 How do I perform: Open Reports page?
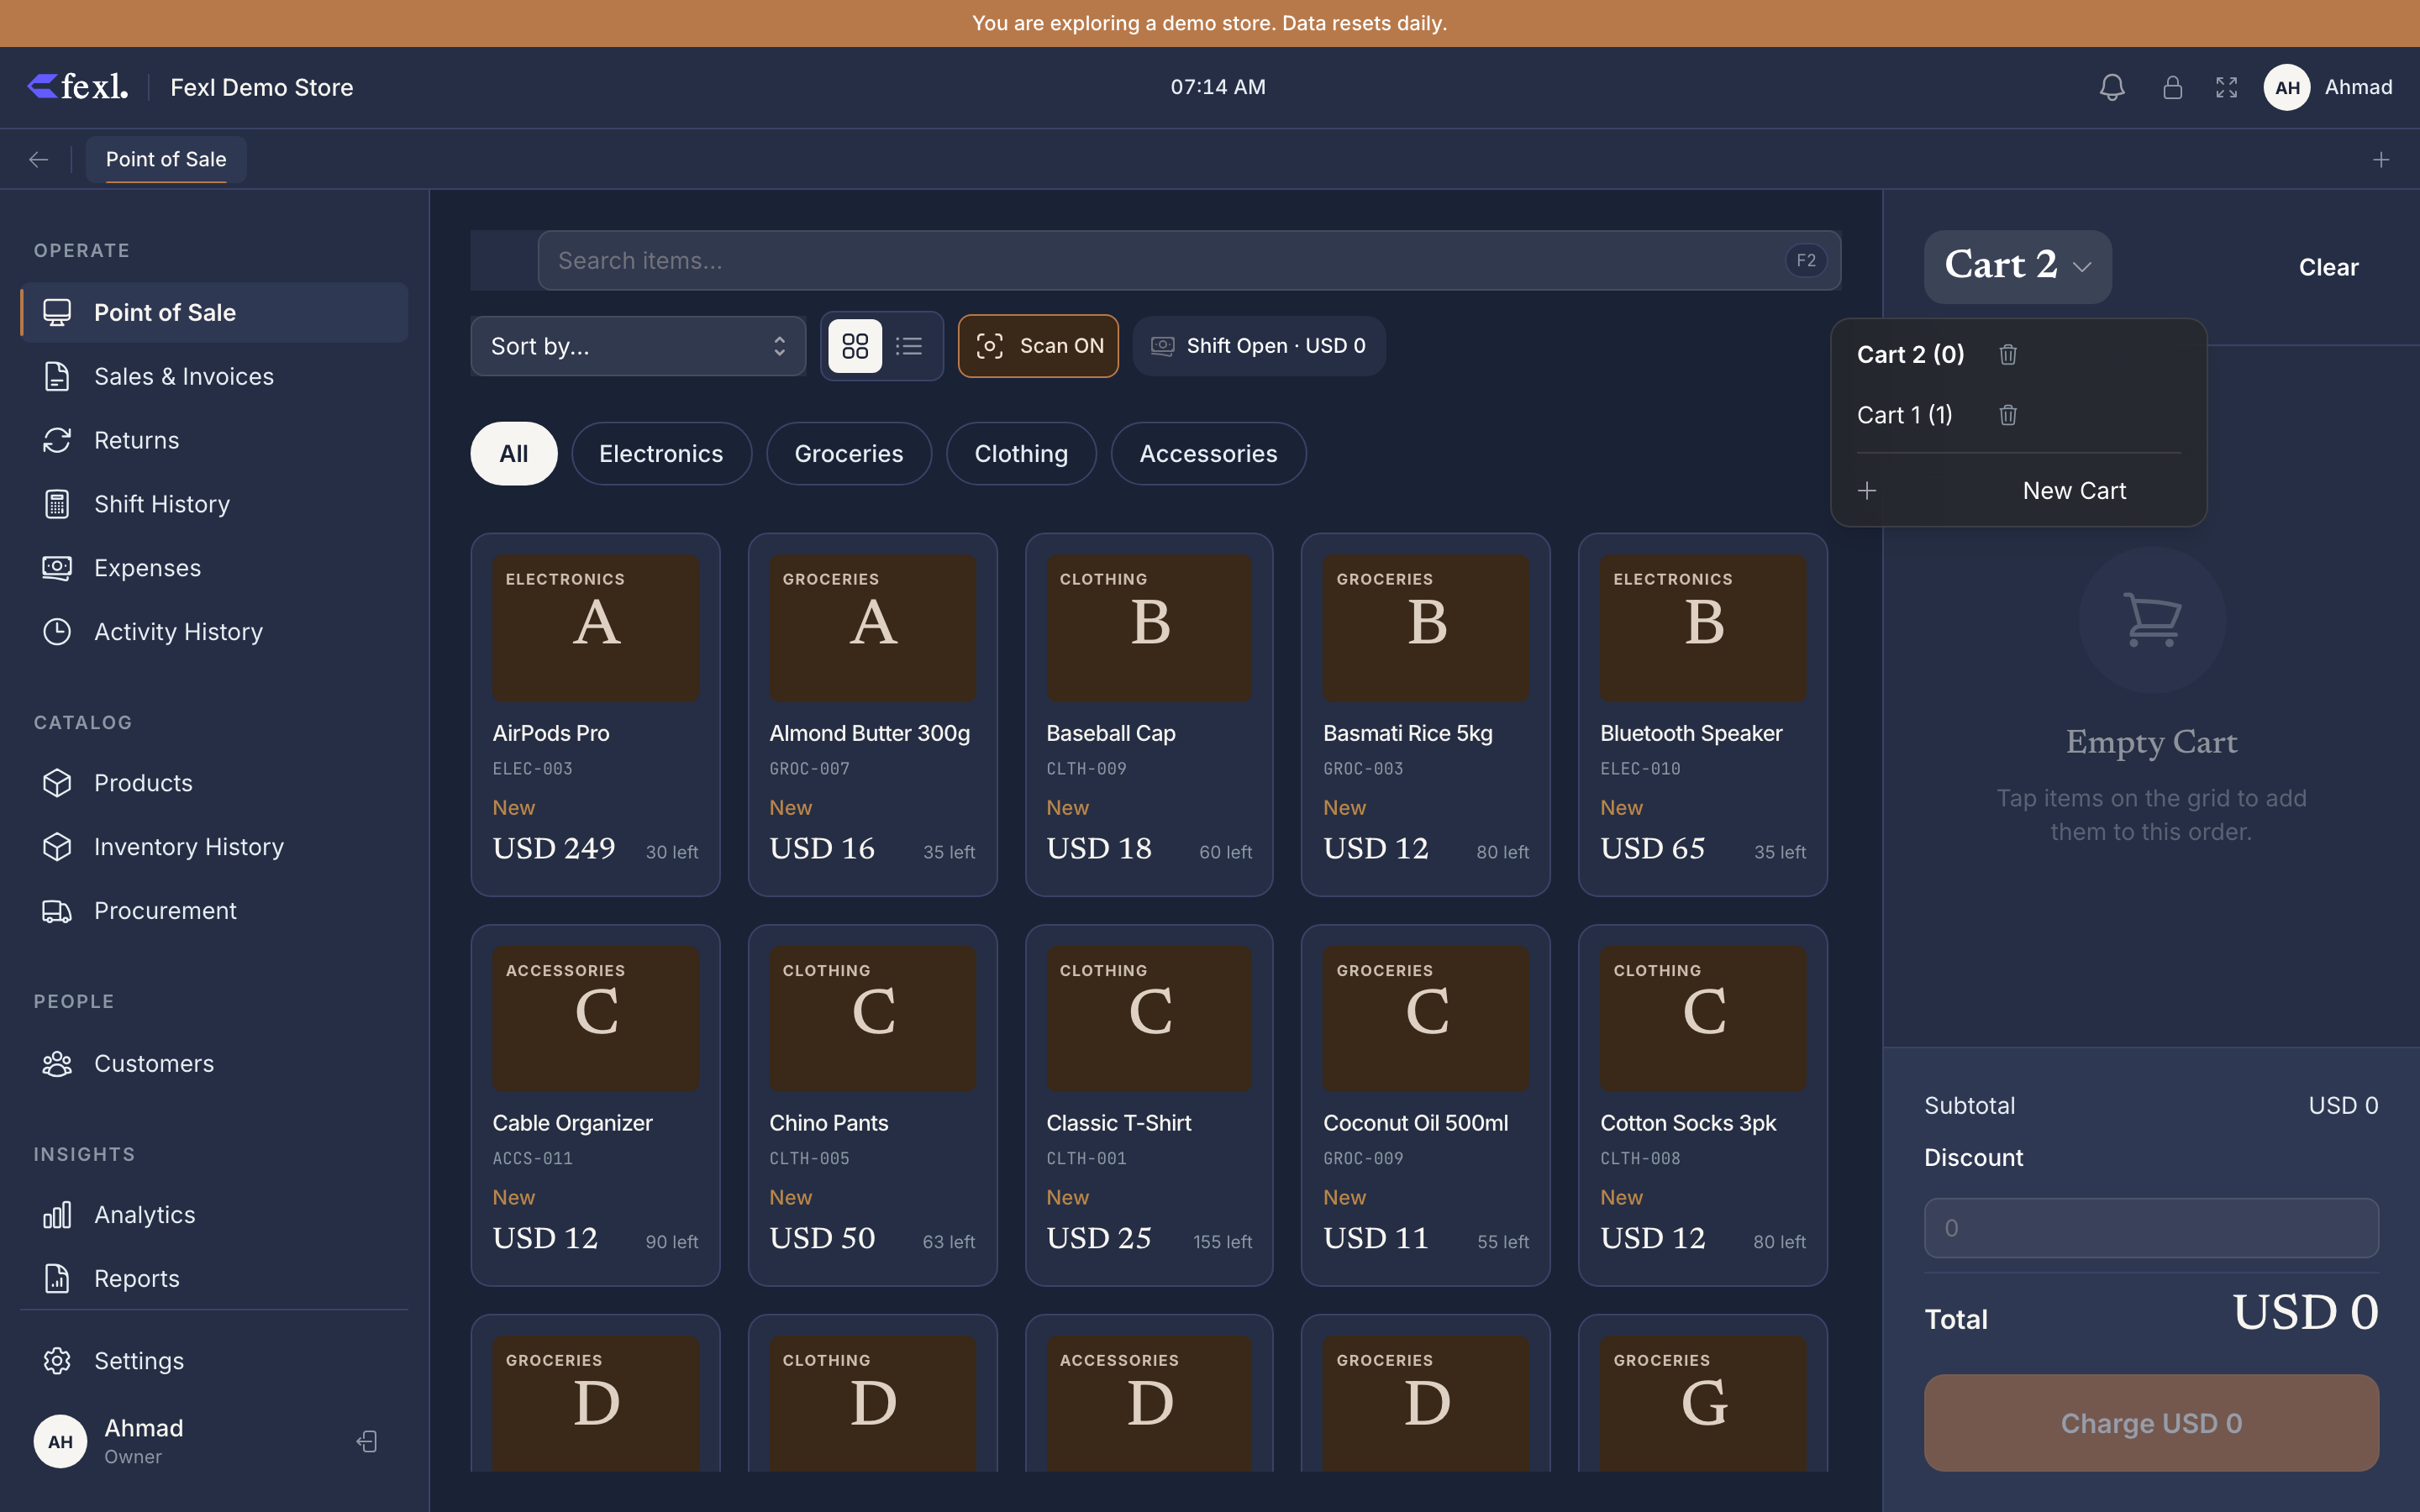coord(214,1278)
